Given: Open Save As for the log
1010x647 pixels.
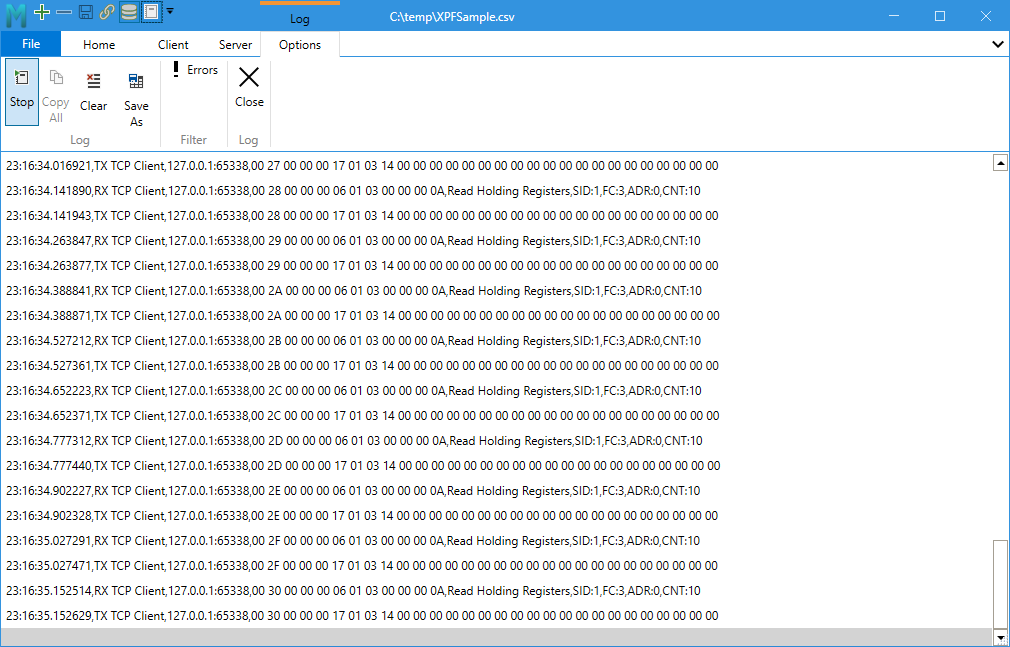Looking at the screenshot, I should [x=136, y=99].
